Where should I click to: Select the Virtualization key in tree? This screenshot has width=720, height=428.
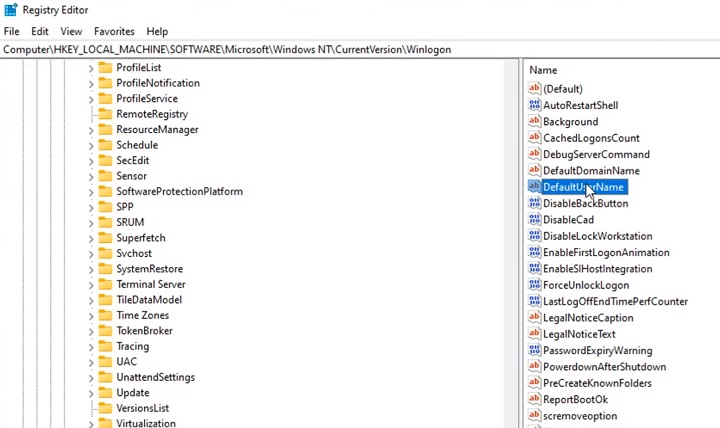pyautogui.click(x=146, y=423)
